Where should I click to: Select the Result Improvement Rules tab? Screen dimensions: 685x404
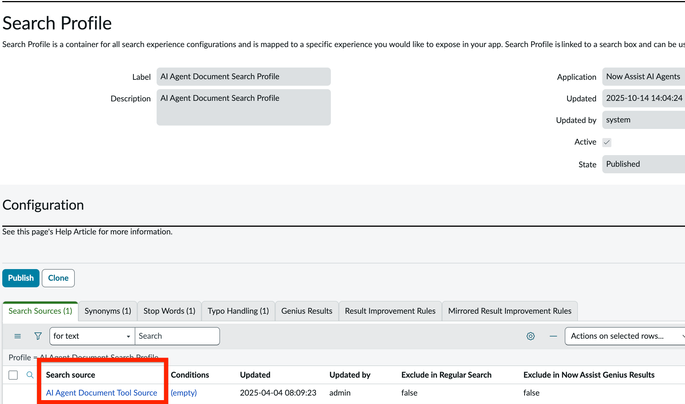point(389,311)
